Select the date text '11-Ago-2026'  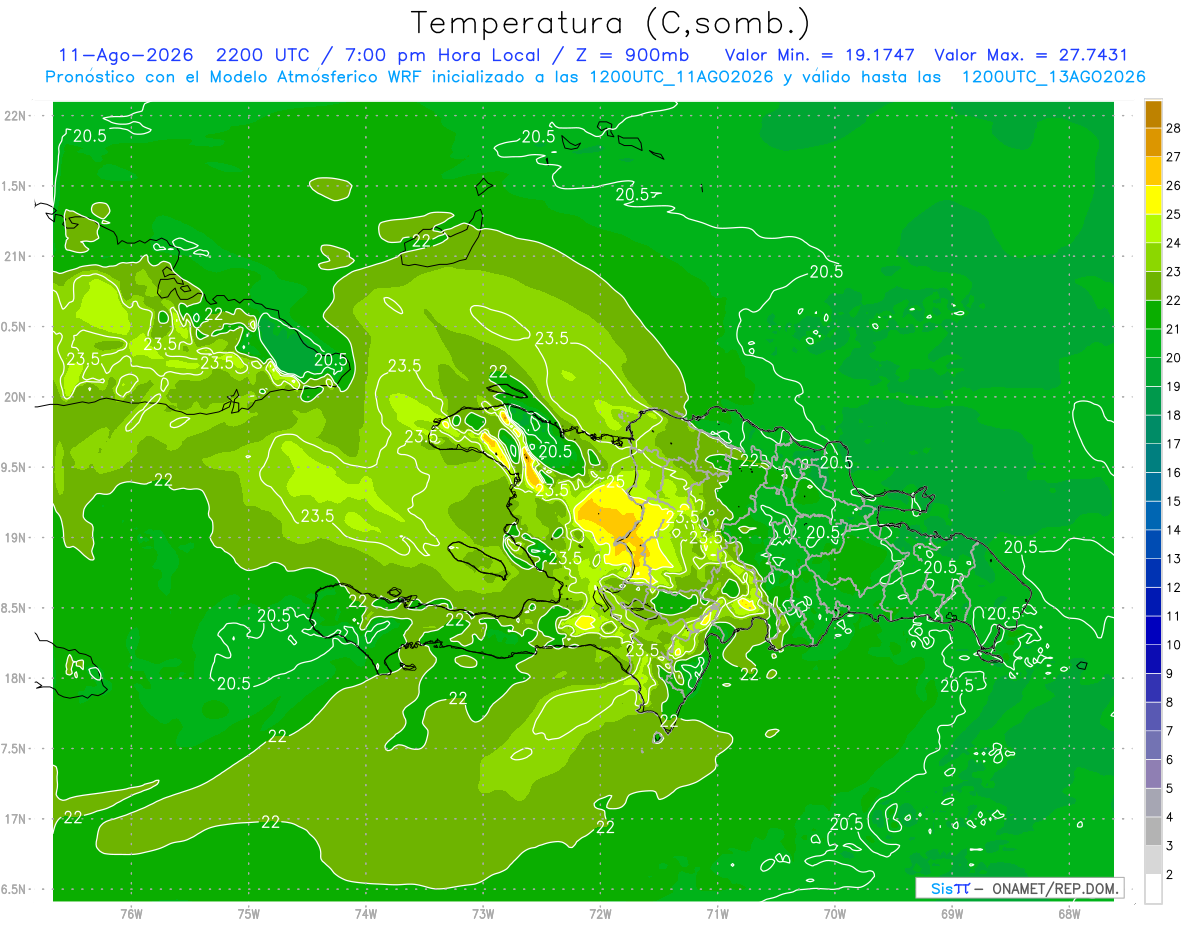coord(126,55)
